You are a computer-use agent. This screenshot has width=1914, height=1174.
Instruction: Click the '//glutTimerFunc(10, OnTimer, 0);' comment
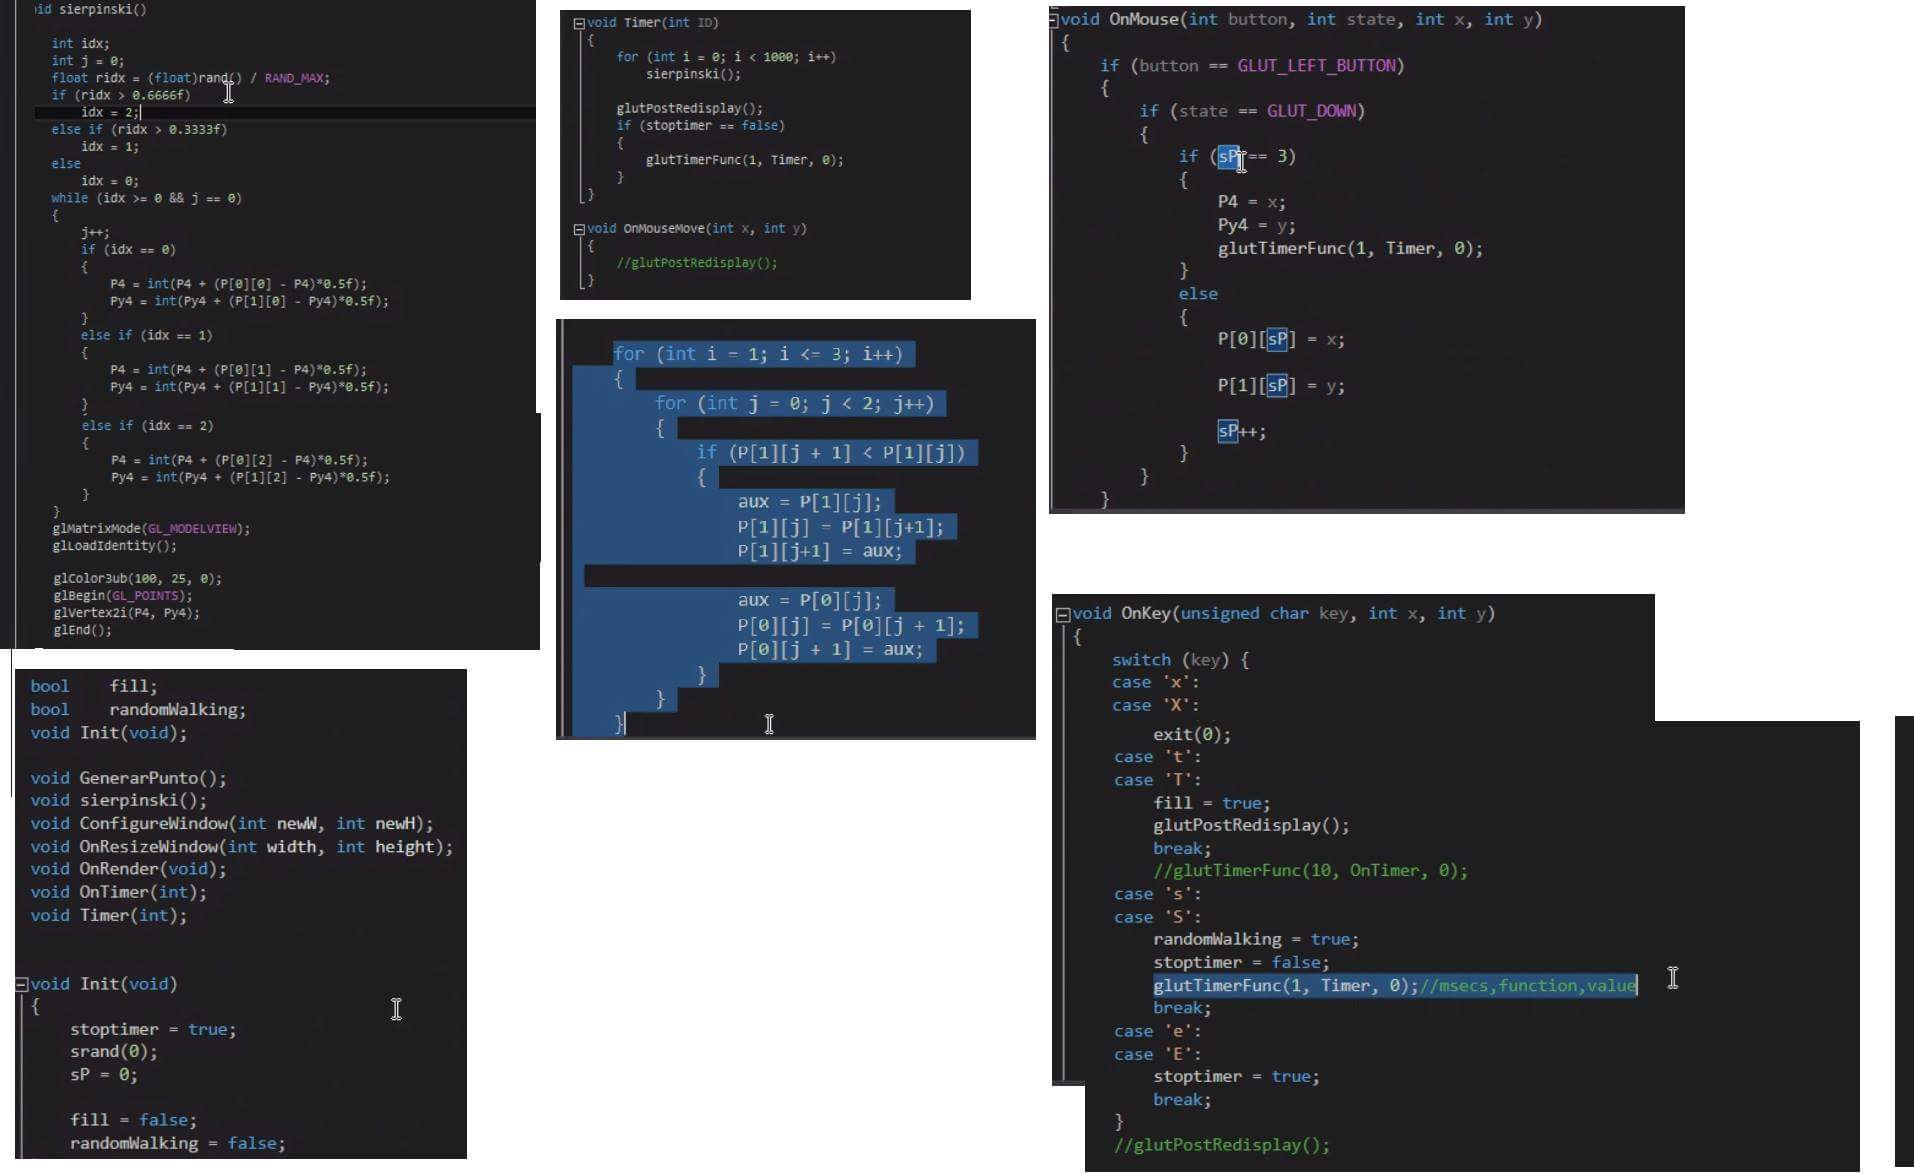pyautogui.click(x=1311, y=871)
